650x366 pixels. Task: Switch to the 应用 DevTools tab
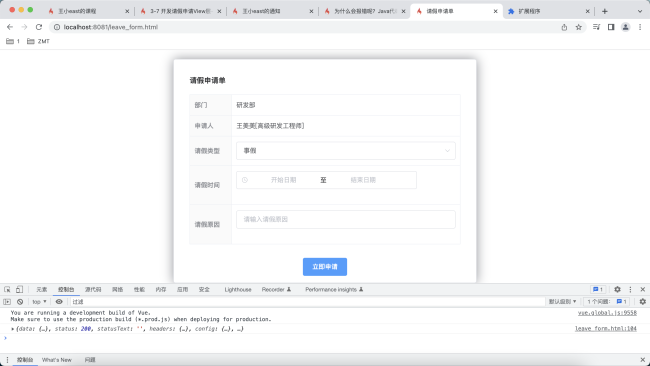click(x=182, y=289)
